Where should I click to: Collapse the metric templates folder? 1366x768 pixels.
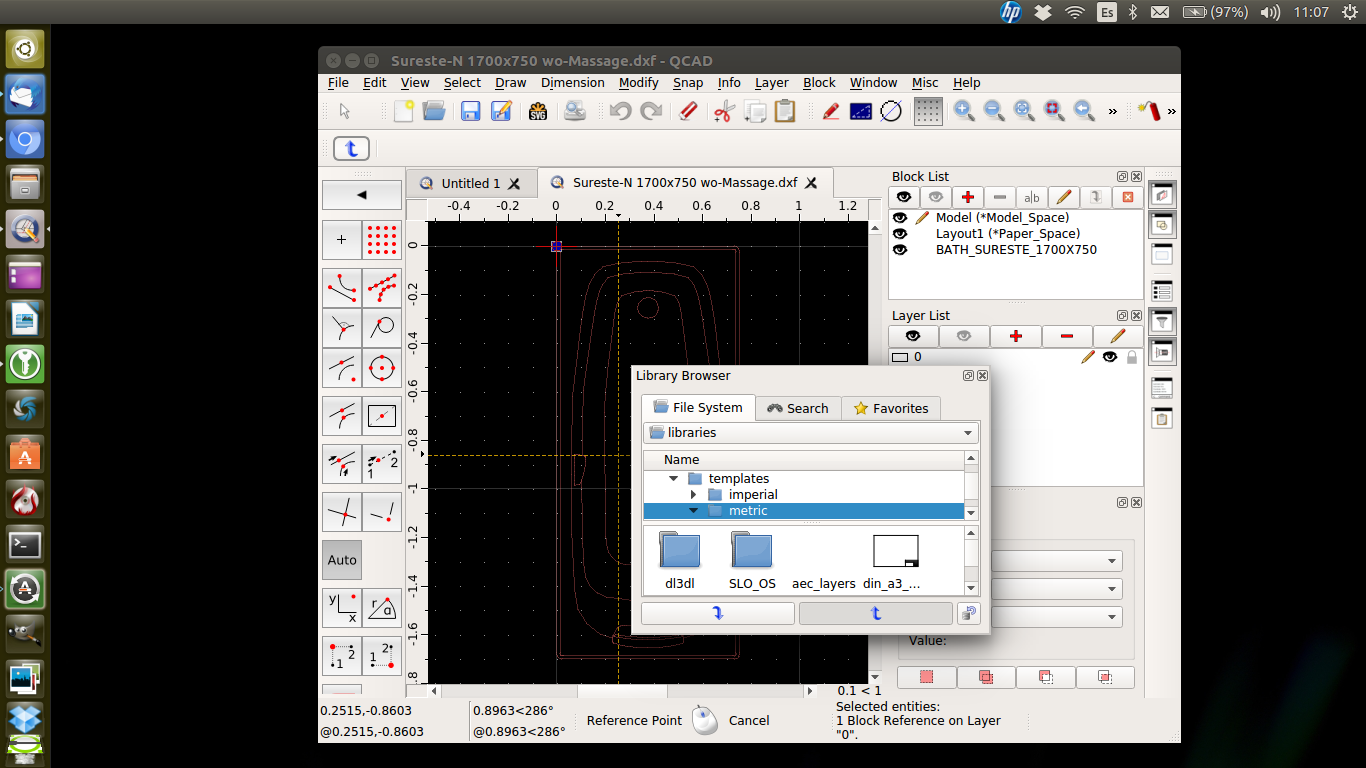tap(694, 510)
